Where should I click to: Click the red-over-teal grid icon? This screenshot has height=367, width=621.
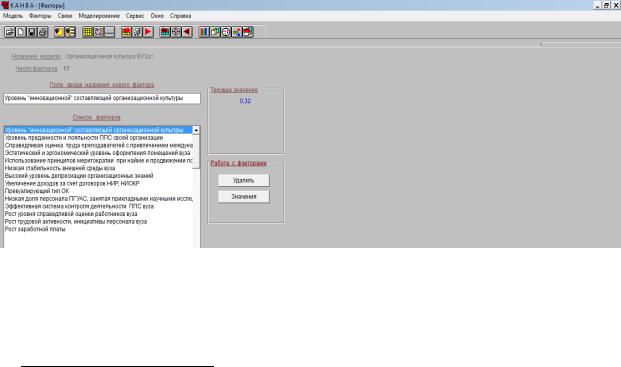tap(165, 32)
